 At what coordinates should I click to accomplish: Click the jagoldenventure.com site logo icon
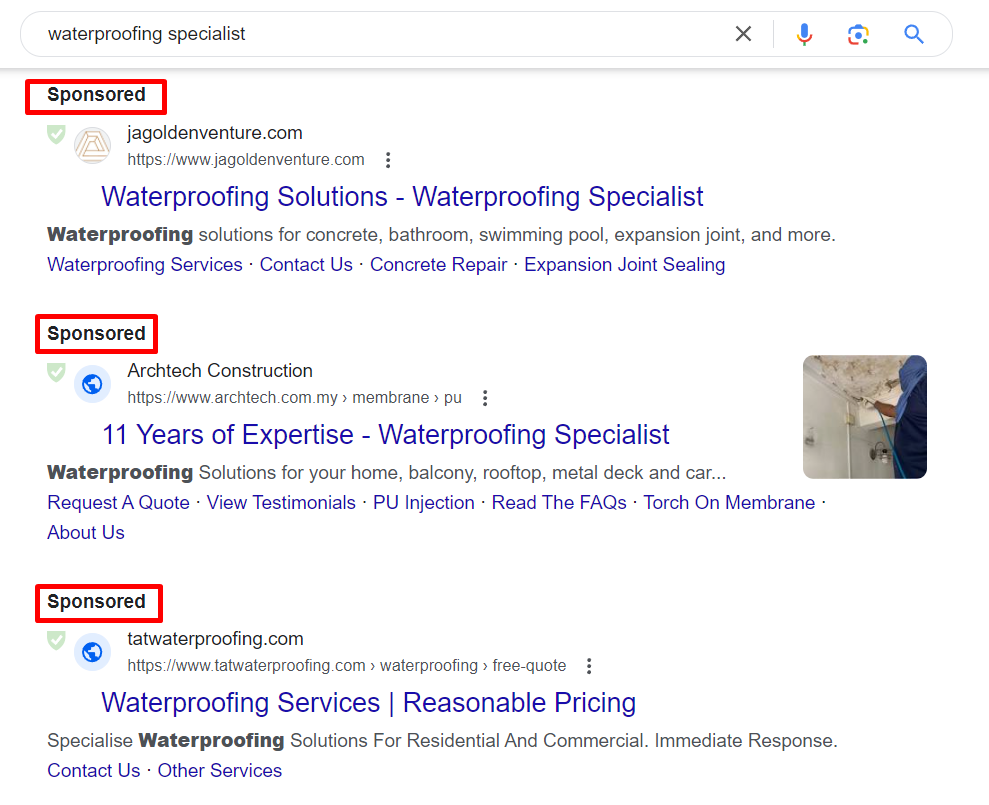point(93,146)
